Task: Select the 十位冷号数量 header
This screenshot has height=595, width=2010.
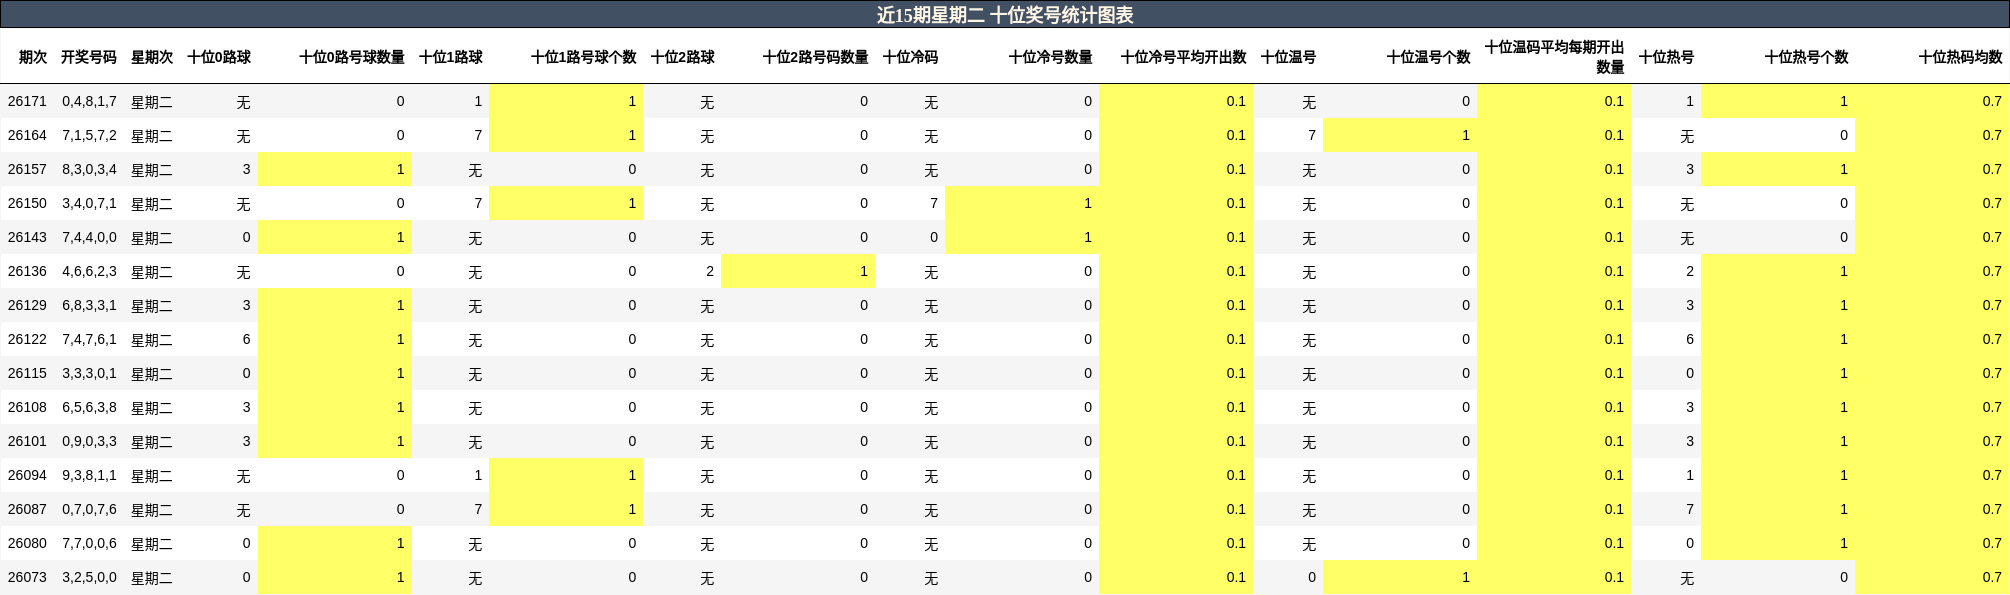Action: tap(1051, 57)
